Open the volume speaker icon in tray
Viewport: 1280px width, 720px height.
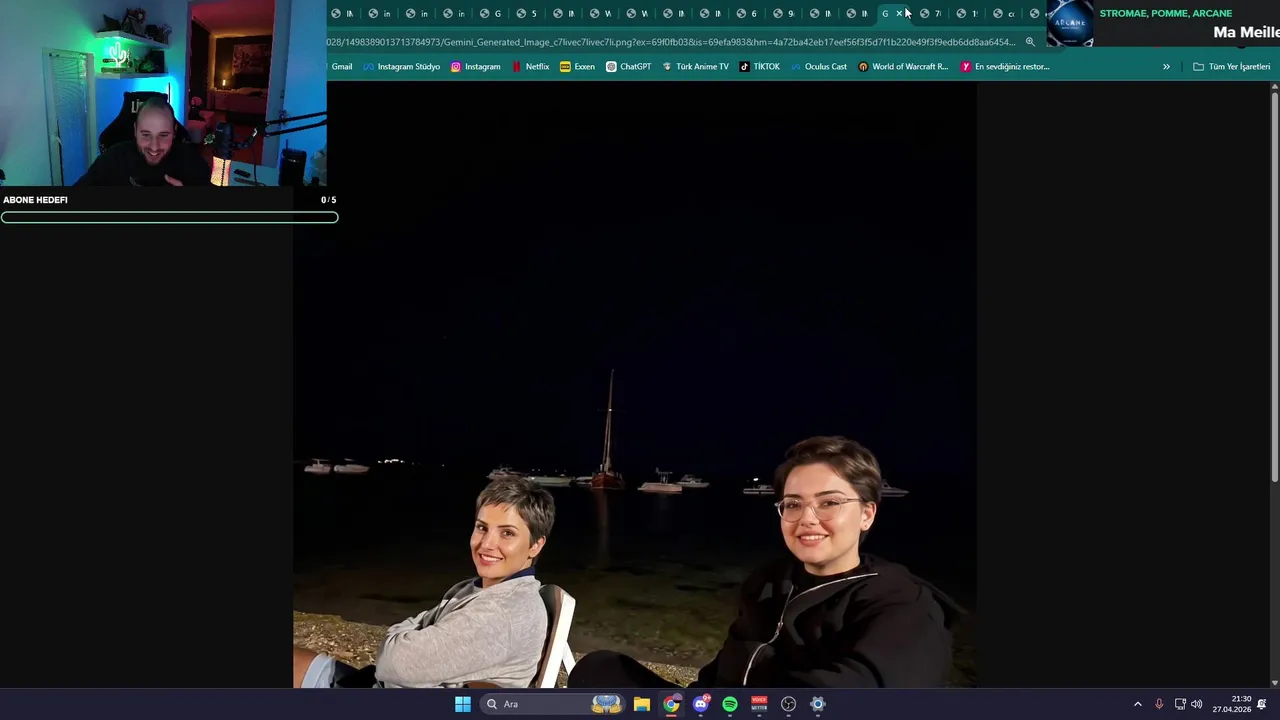pyautogui.click(x=1197, y=704)
